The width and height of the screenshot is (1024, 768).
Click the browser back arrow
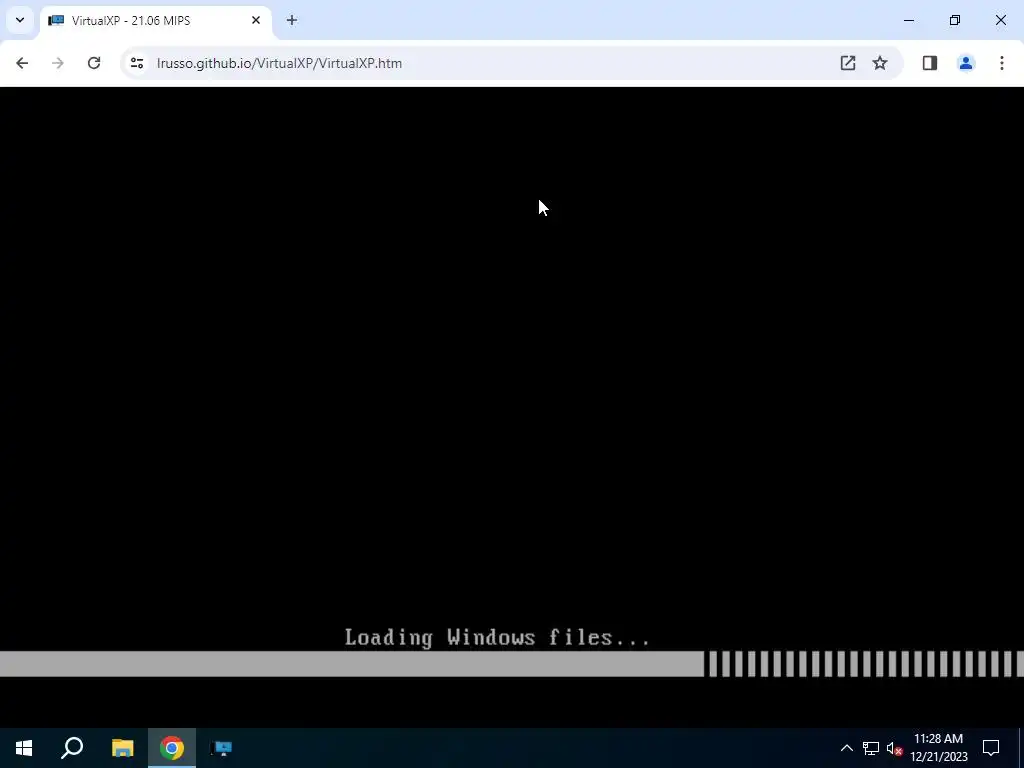point(22,63)
